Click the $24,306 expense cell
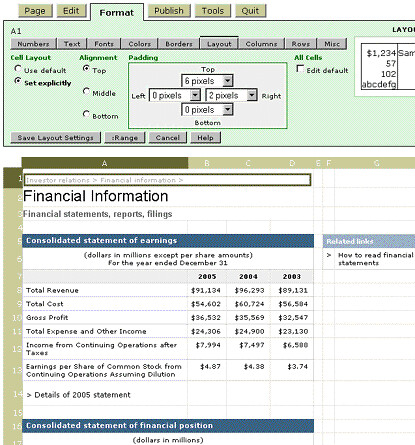The image size is (415, 445). (207, 331)
